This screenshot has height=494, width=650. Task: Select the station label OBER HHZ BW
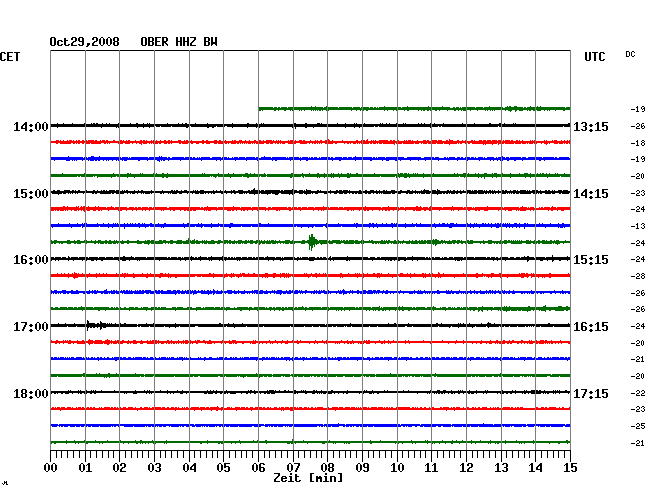[179, 42]
